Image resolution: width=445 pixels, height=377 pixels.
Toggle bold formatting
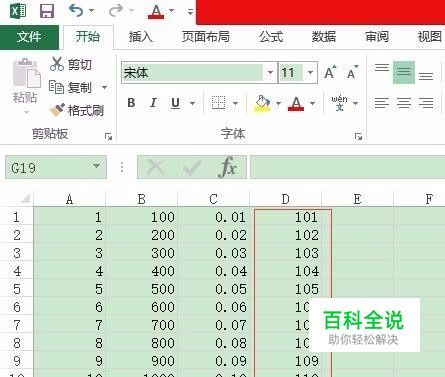[x=131, y=103]
